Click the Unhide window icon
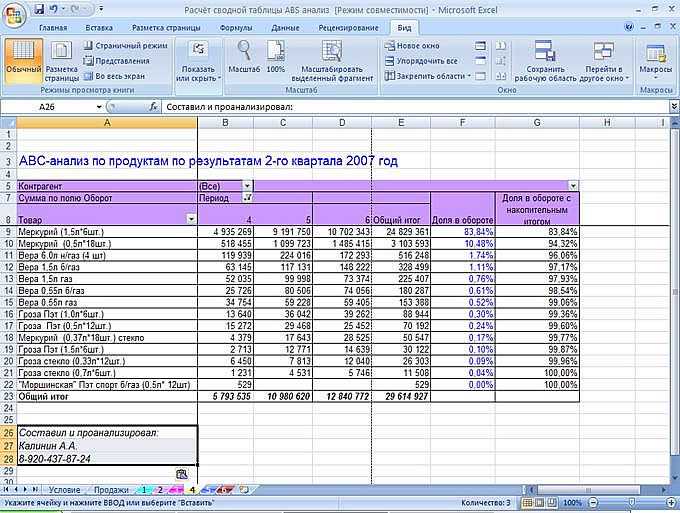680x513 pixels. click(x=481, y=76)
